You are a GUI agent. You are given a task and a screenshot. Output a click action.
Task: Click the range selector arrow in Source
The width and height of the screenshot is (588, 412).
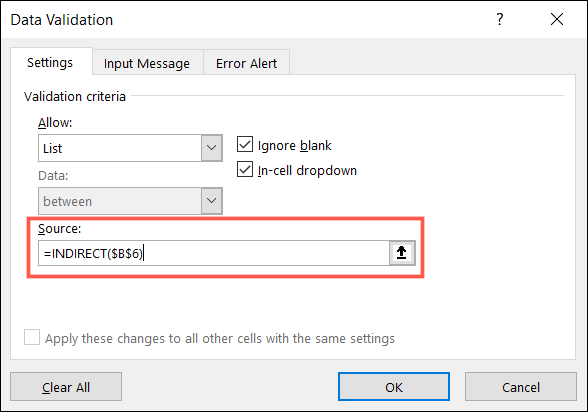click(402, 253)
